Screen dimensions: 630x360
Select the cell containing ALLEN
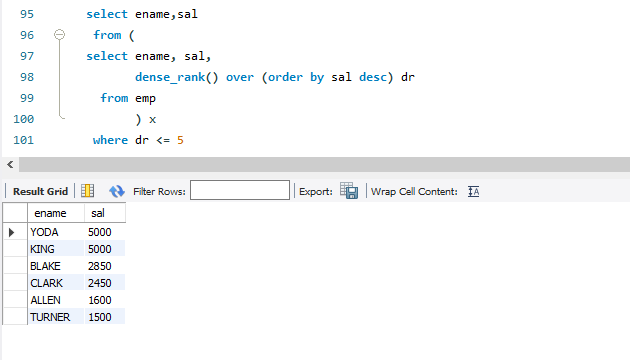pyautogui.click(x=56, y=300)
